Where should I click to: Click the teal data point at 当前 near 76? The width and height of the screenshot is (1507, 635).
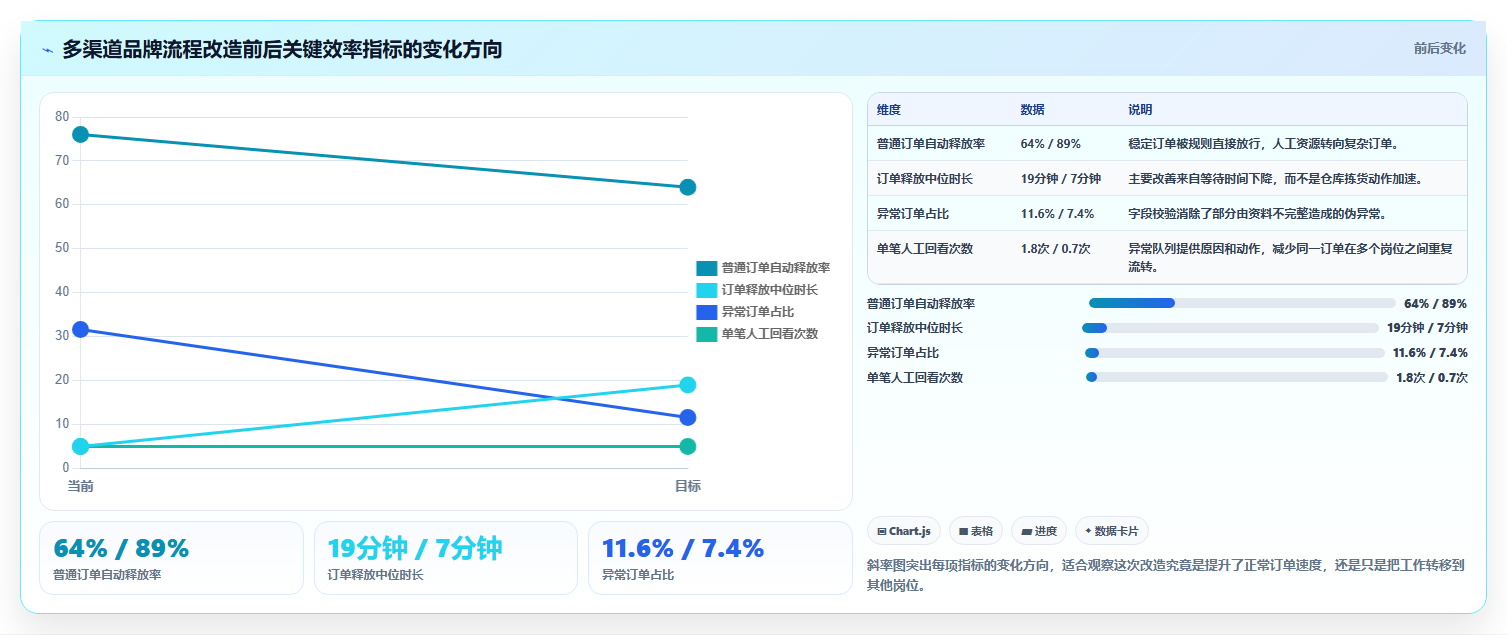[x=80, y=134]
